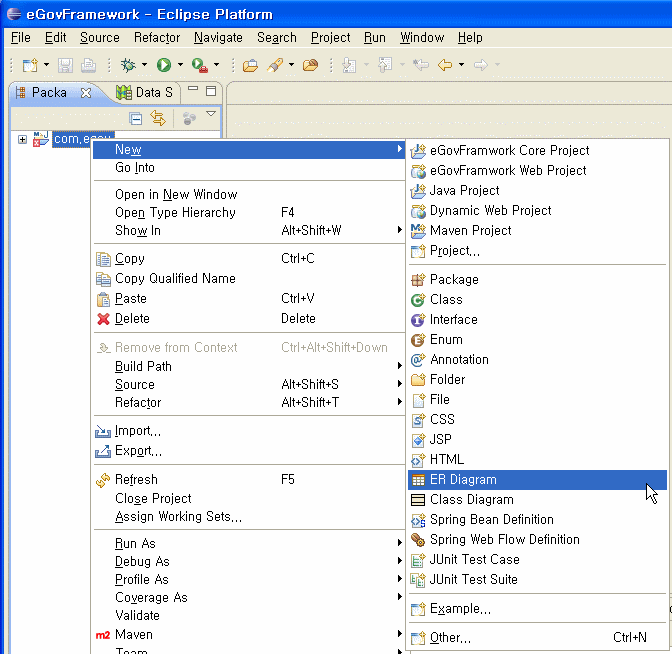Click the Debug bug icon in toolbar

click(x=128, y=65)
